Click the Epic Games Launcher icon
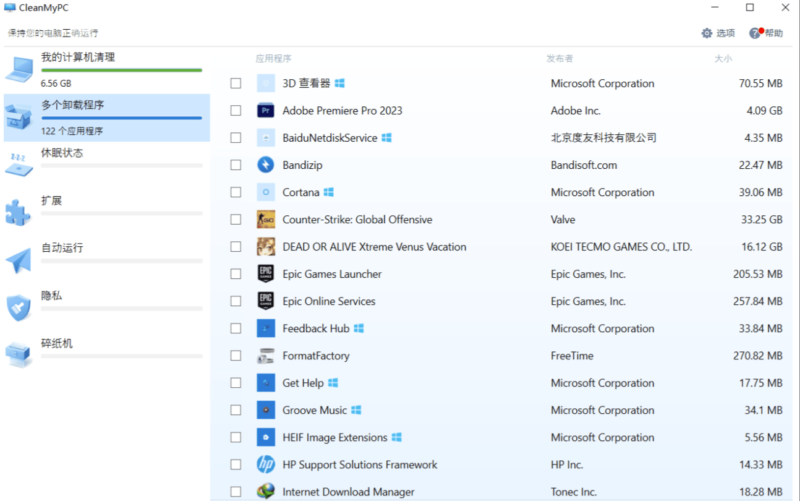 [x=265, y=274]
